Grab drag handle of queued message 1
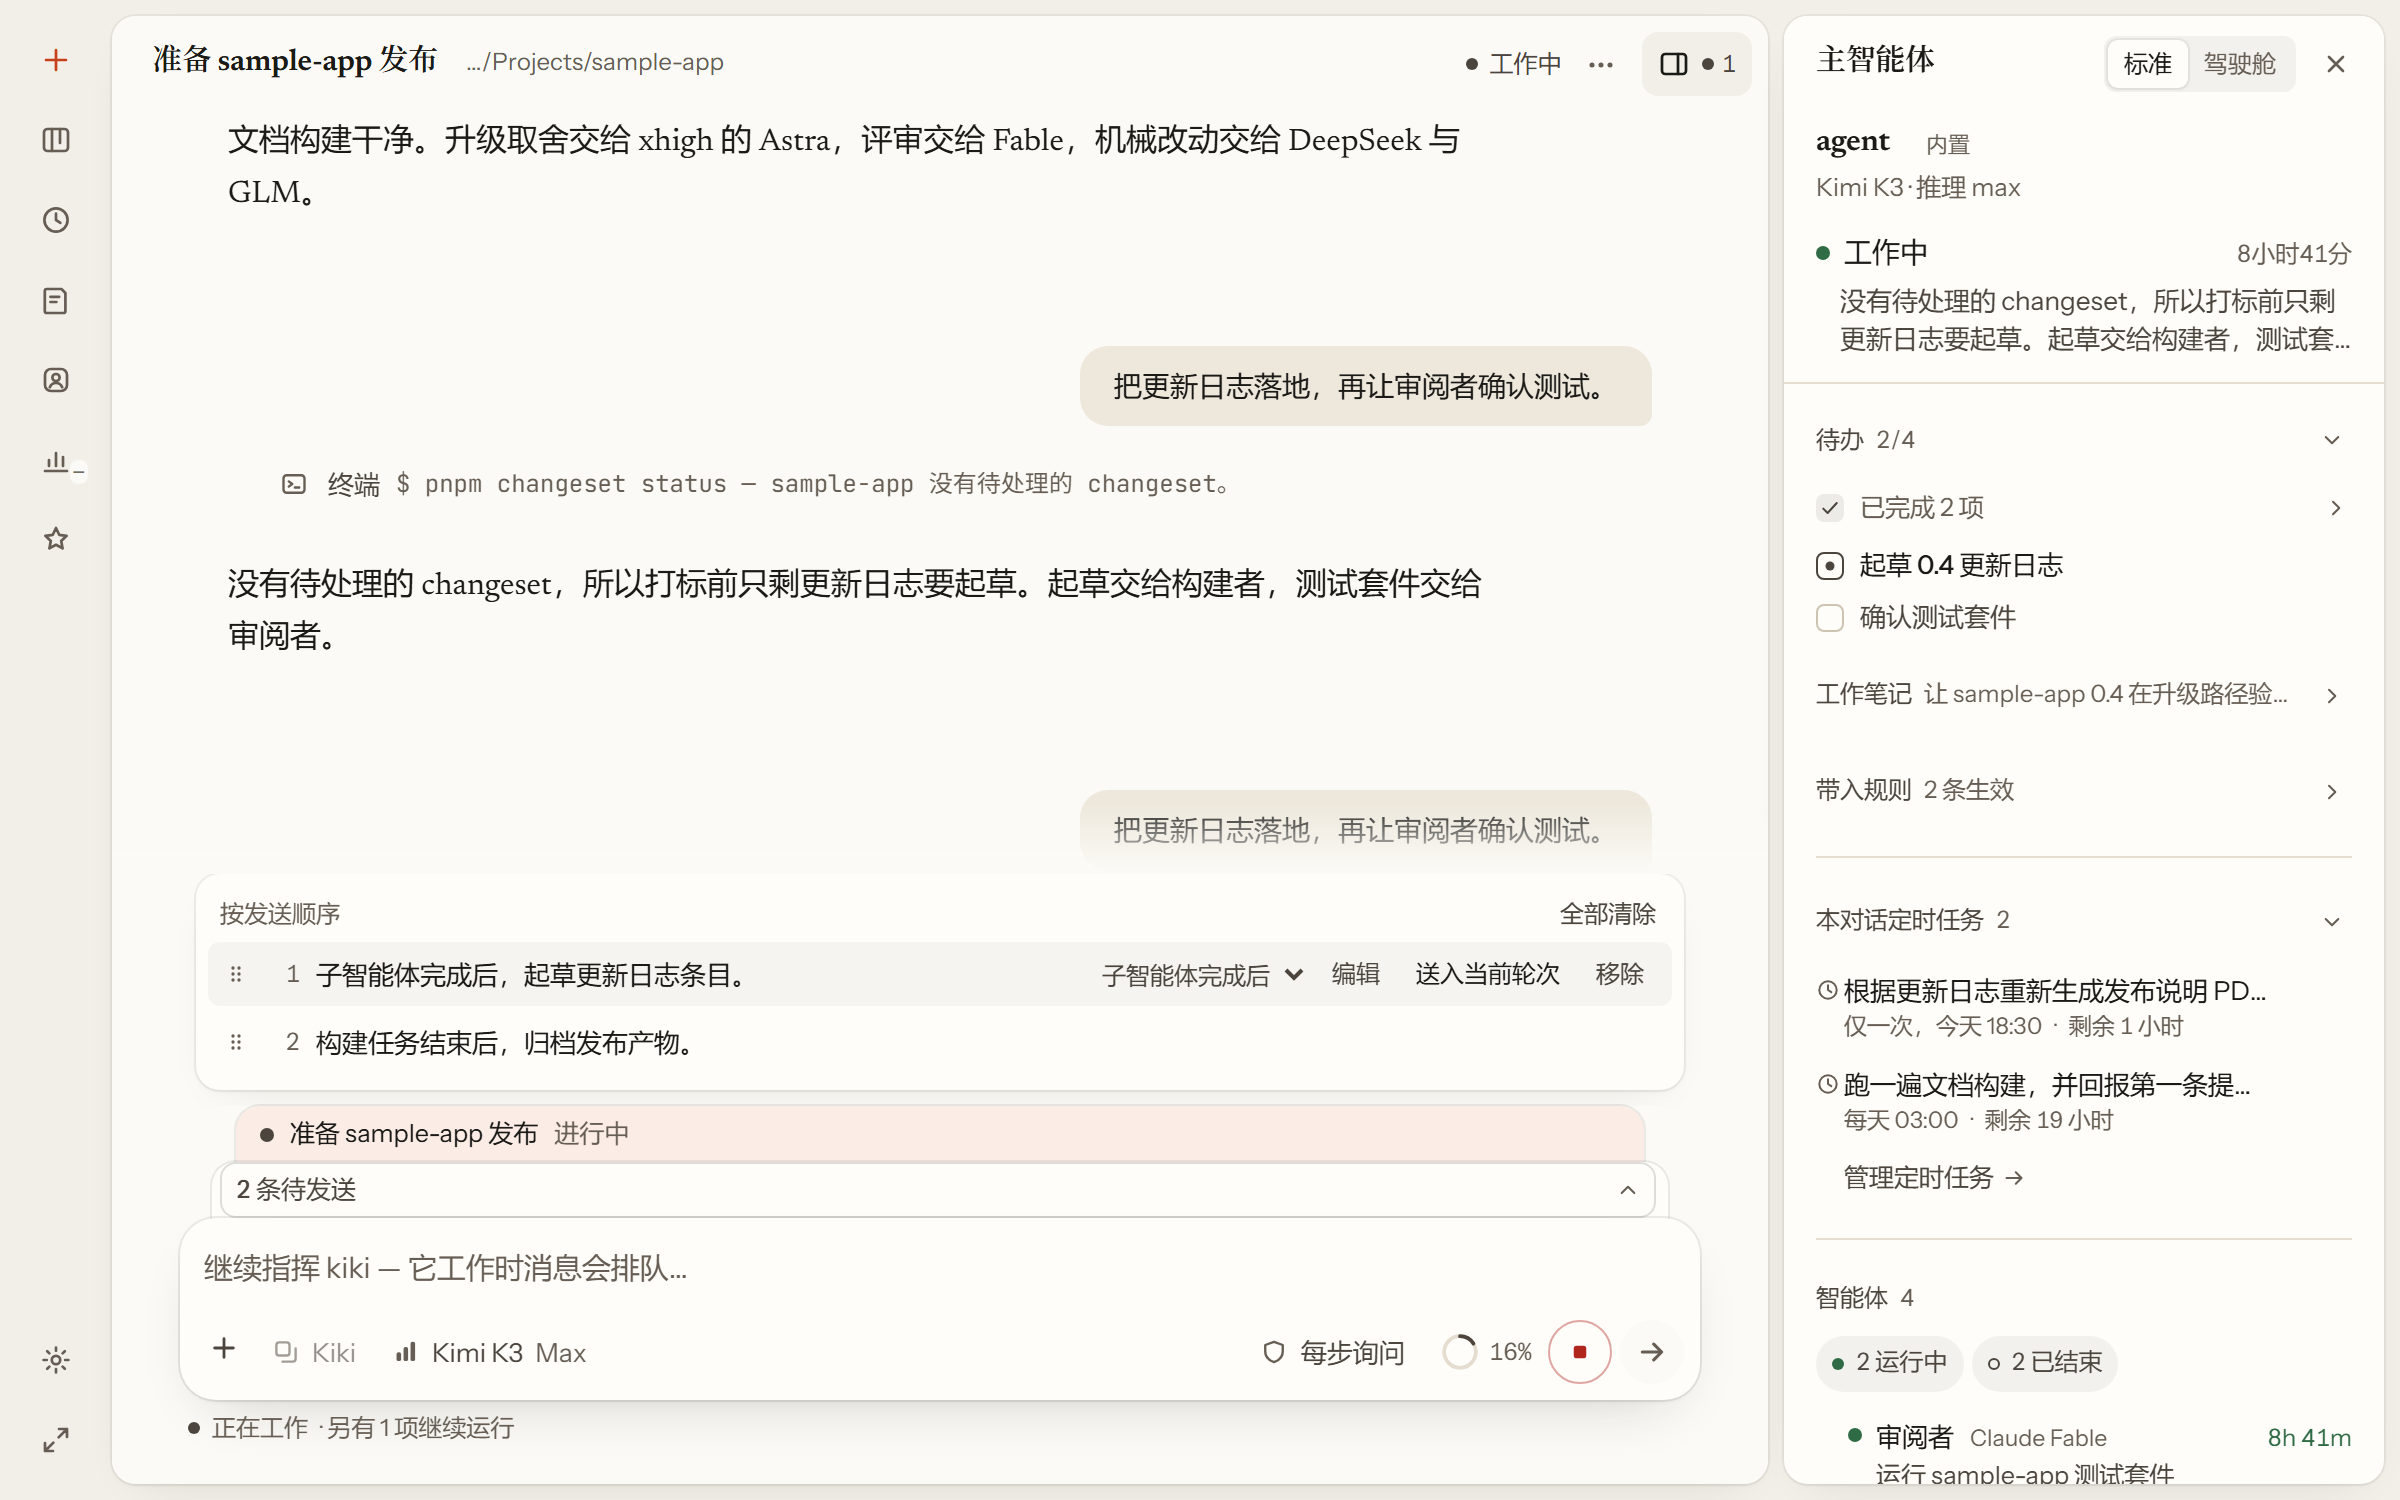 click(x=236, y=974)
